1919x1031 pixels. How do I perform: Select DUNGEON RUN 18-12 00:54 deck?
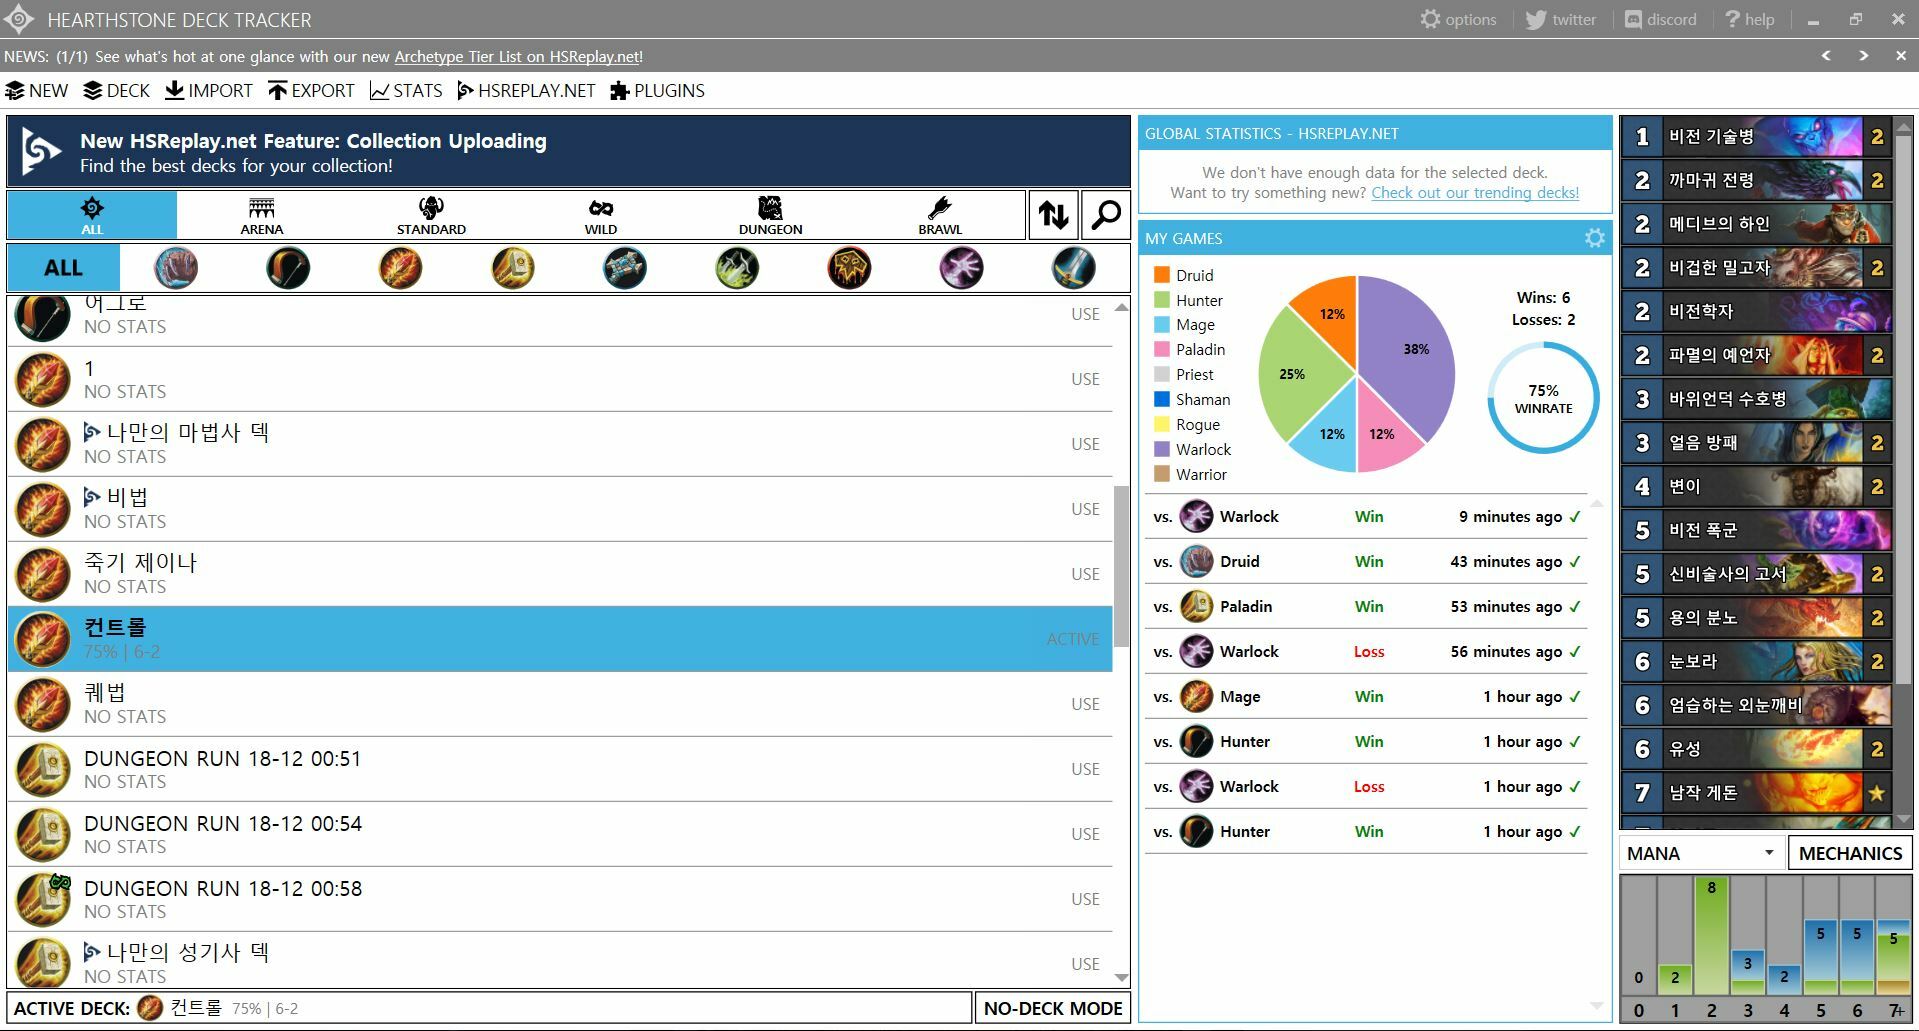click(x=560, y=834)
